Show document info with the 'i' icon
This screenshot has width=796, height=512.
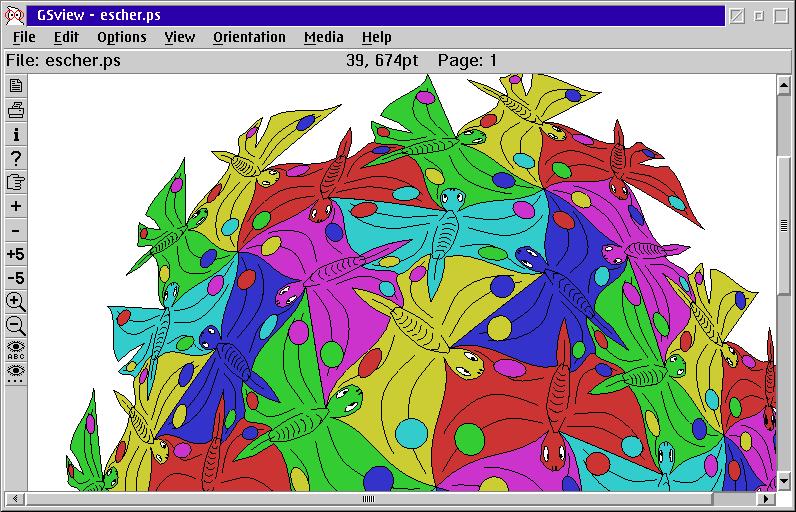(16, 134)
